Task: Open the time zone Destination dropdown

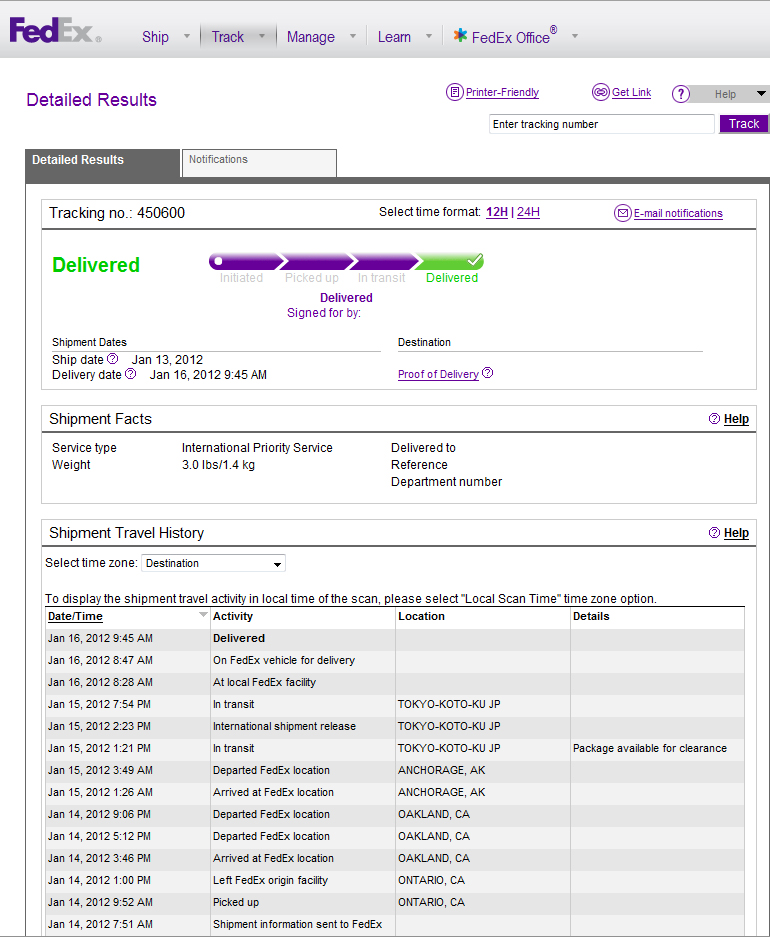Action: click(214, 563)
